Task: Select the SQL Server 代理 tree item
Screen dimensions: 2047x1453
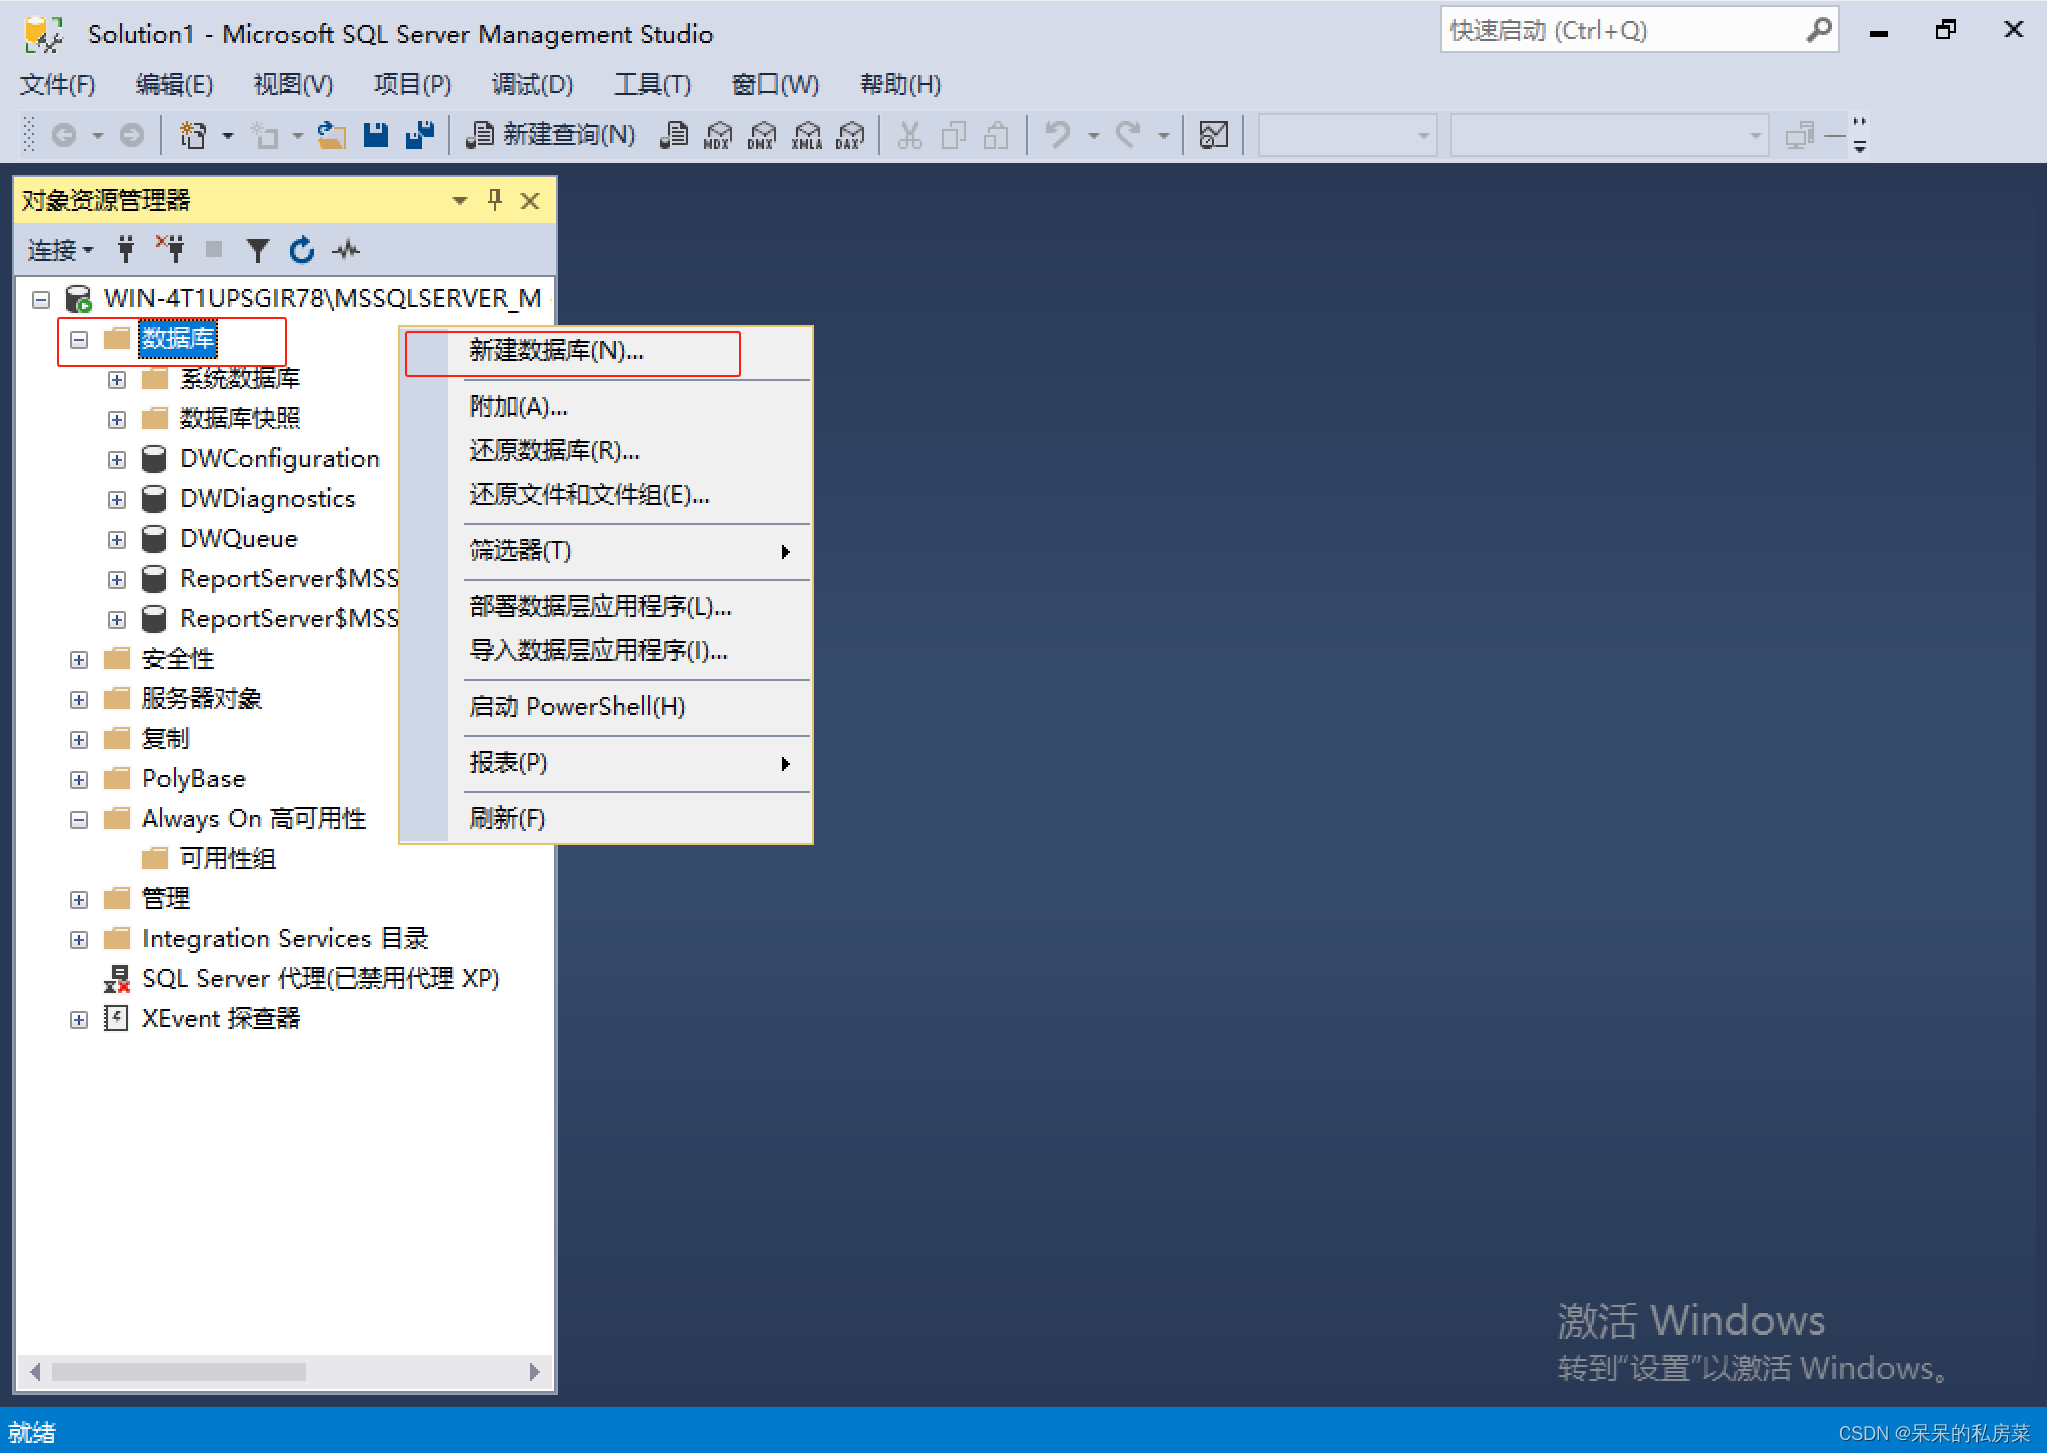Action: pos(320,979)
